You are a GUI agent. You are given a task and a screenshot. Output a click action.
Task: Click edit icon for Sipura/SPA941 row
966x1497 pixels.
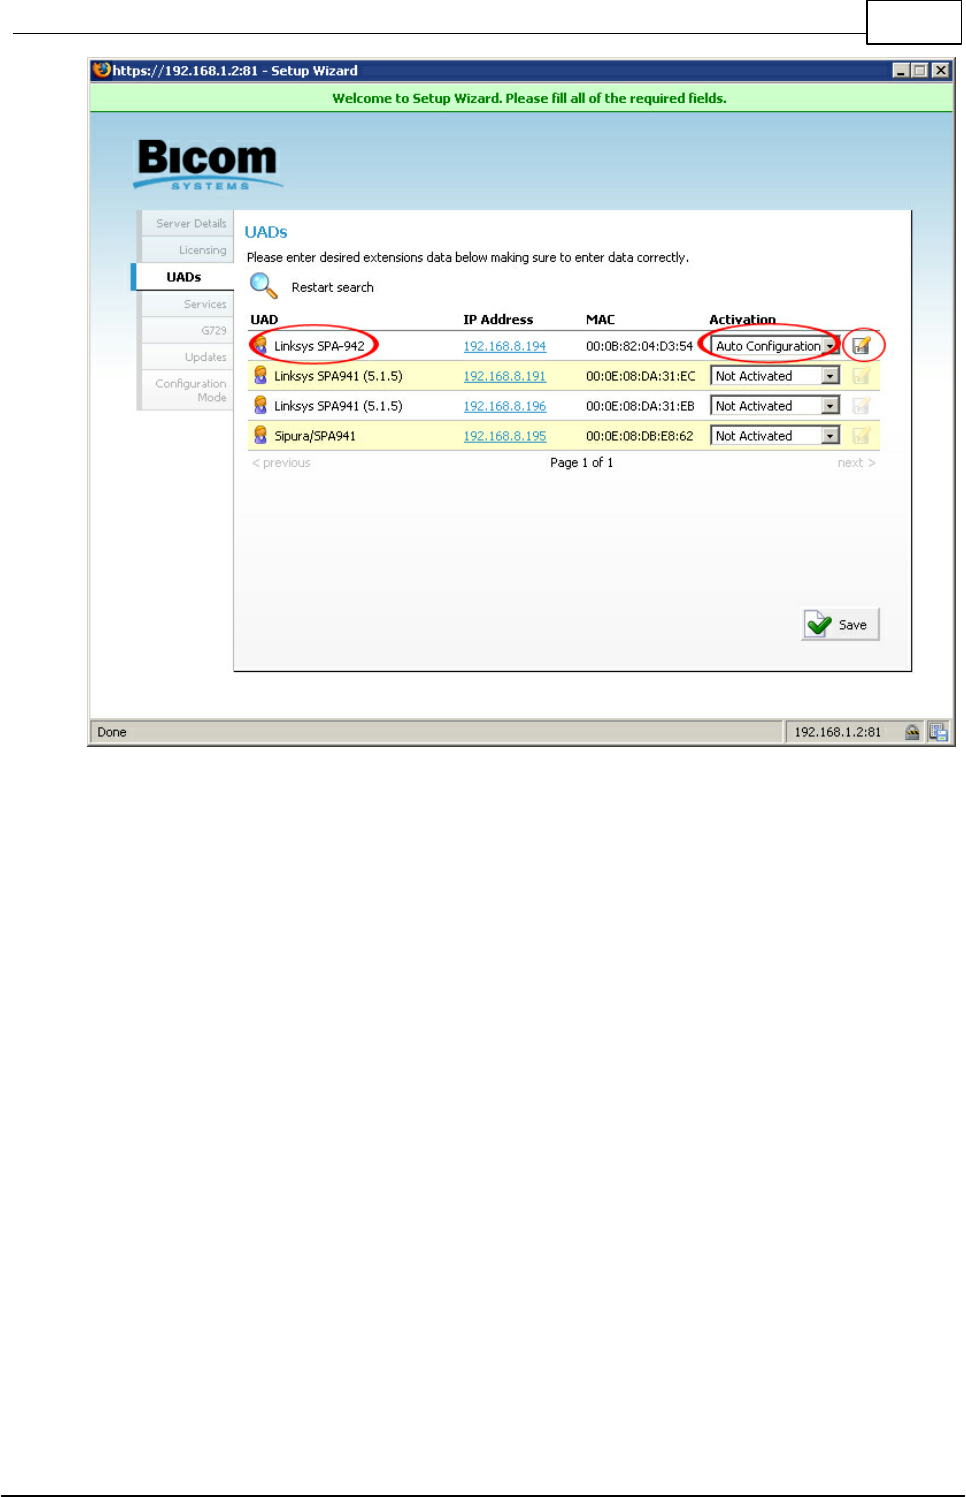coord(861,436)
